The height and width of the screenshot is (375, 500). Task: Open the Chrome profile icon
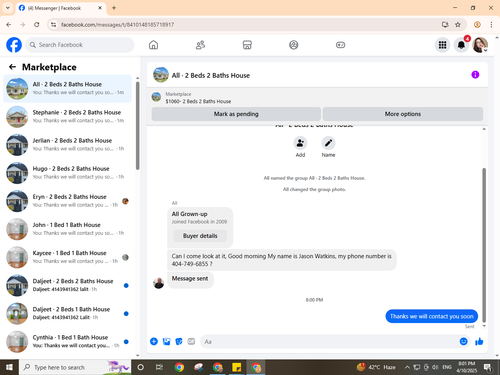[477, 24]
